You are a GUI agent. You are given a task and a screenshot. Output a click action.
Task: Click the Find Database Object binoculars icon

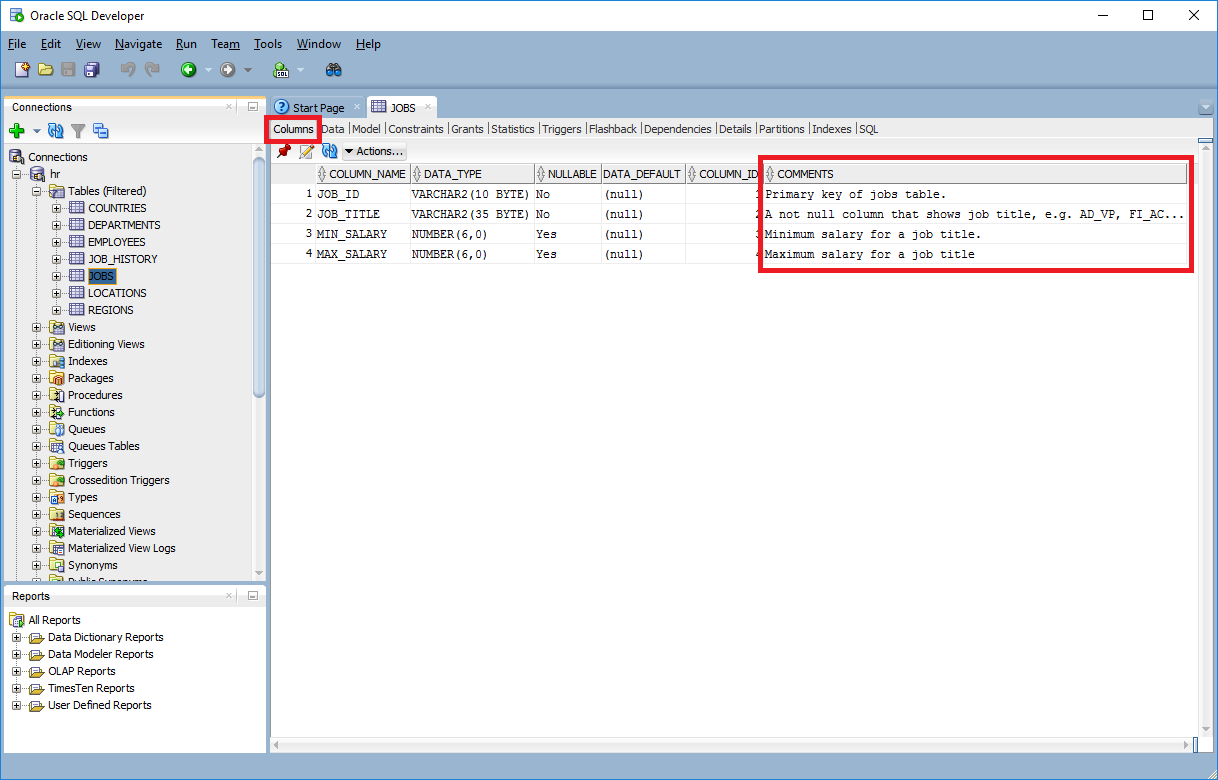(334, 70)
